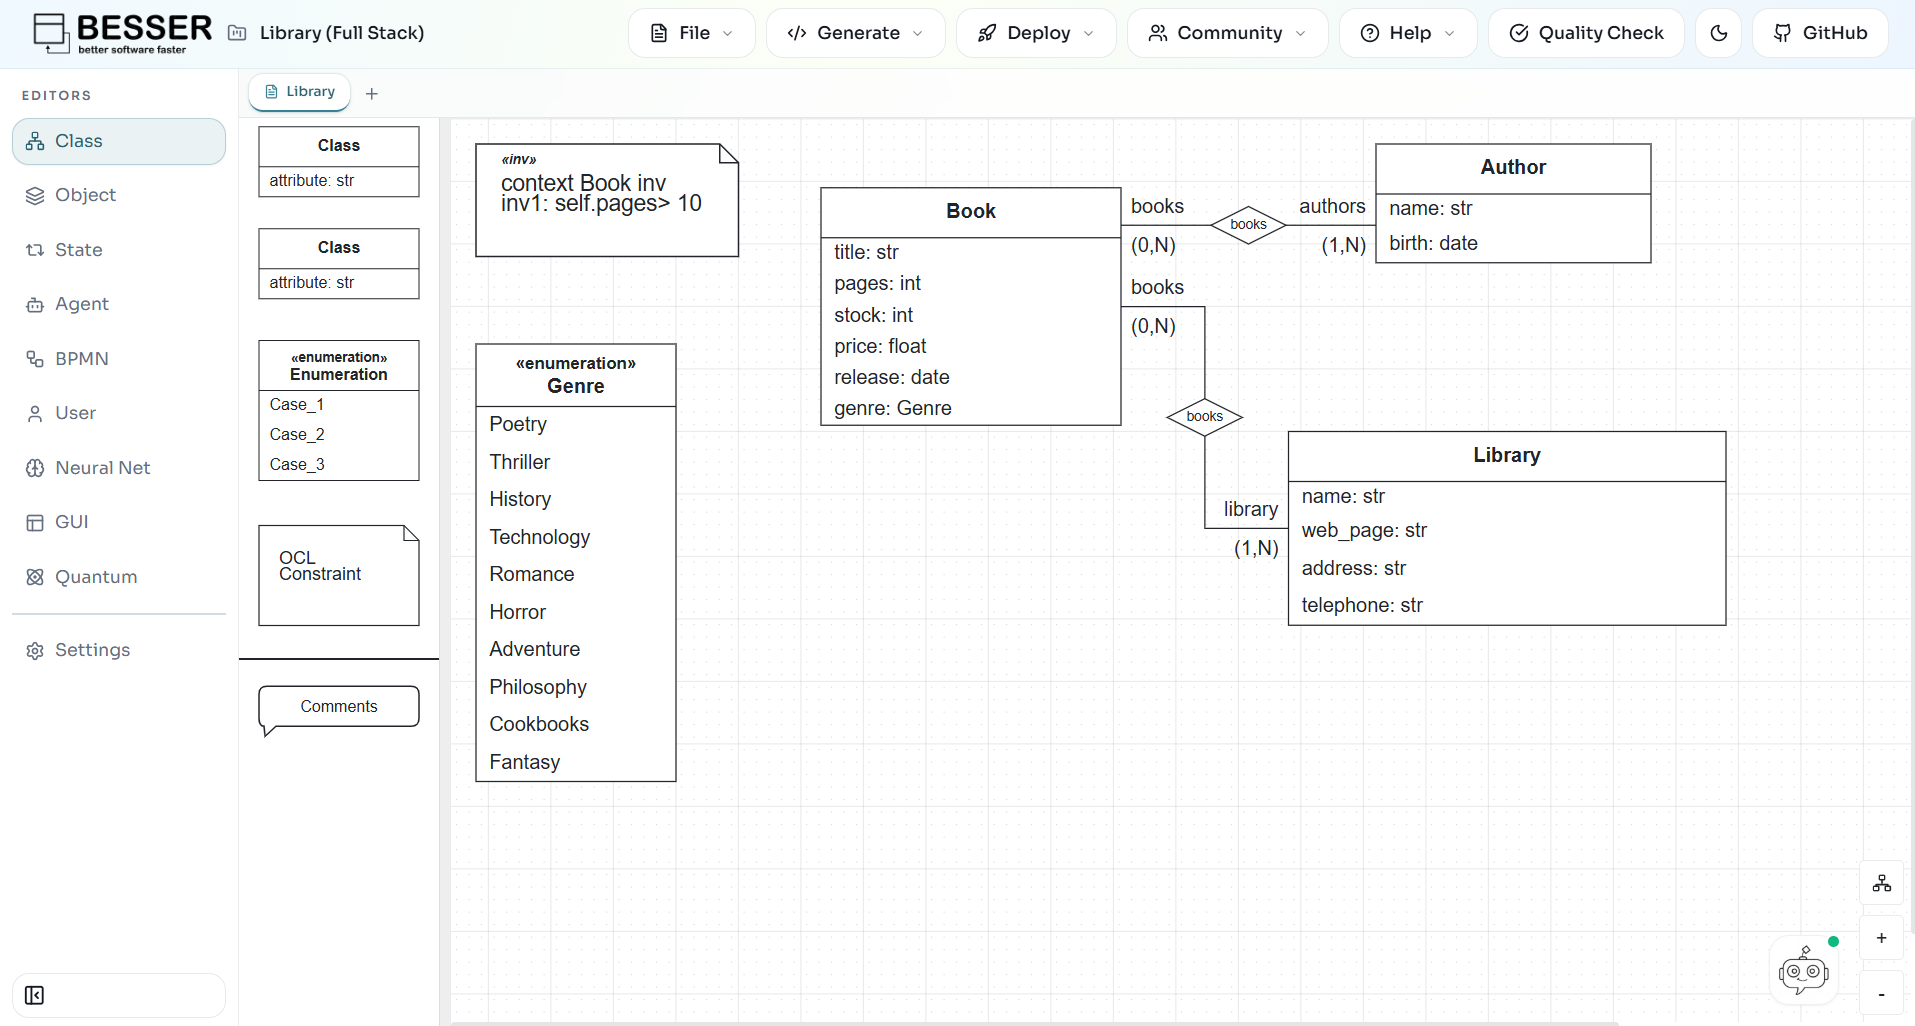Select the Neural Net editor
The image size is (1915, 1026).
click(119, 468)
